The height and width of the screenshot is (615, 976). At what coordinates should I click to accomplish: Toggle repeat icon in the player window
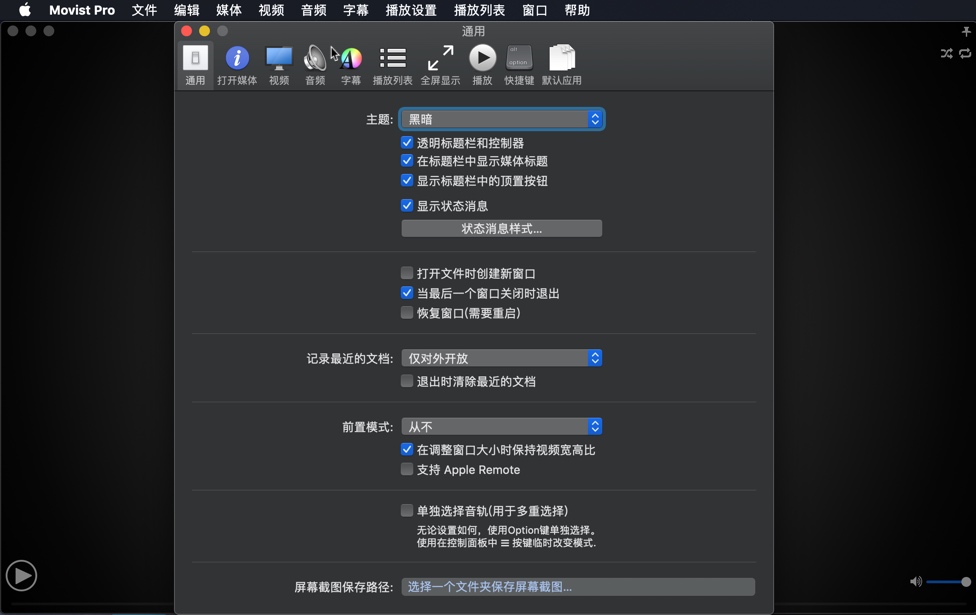965,54
